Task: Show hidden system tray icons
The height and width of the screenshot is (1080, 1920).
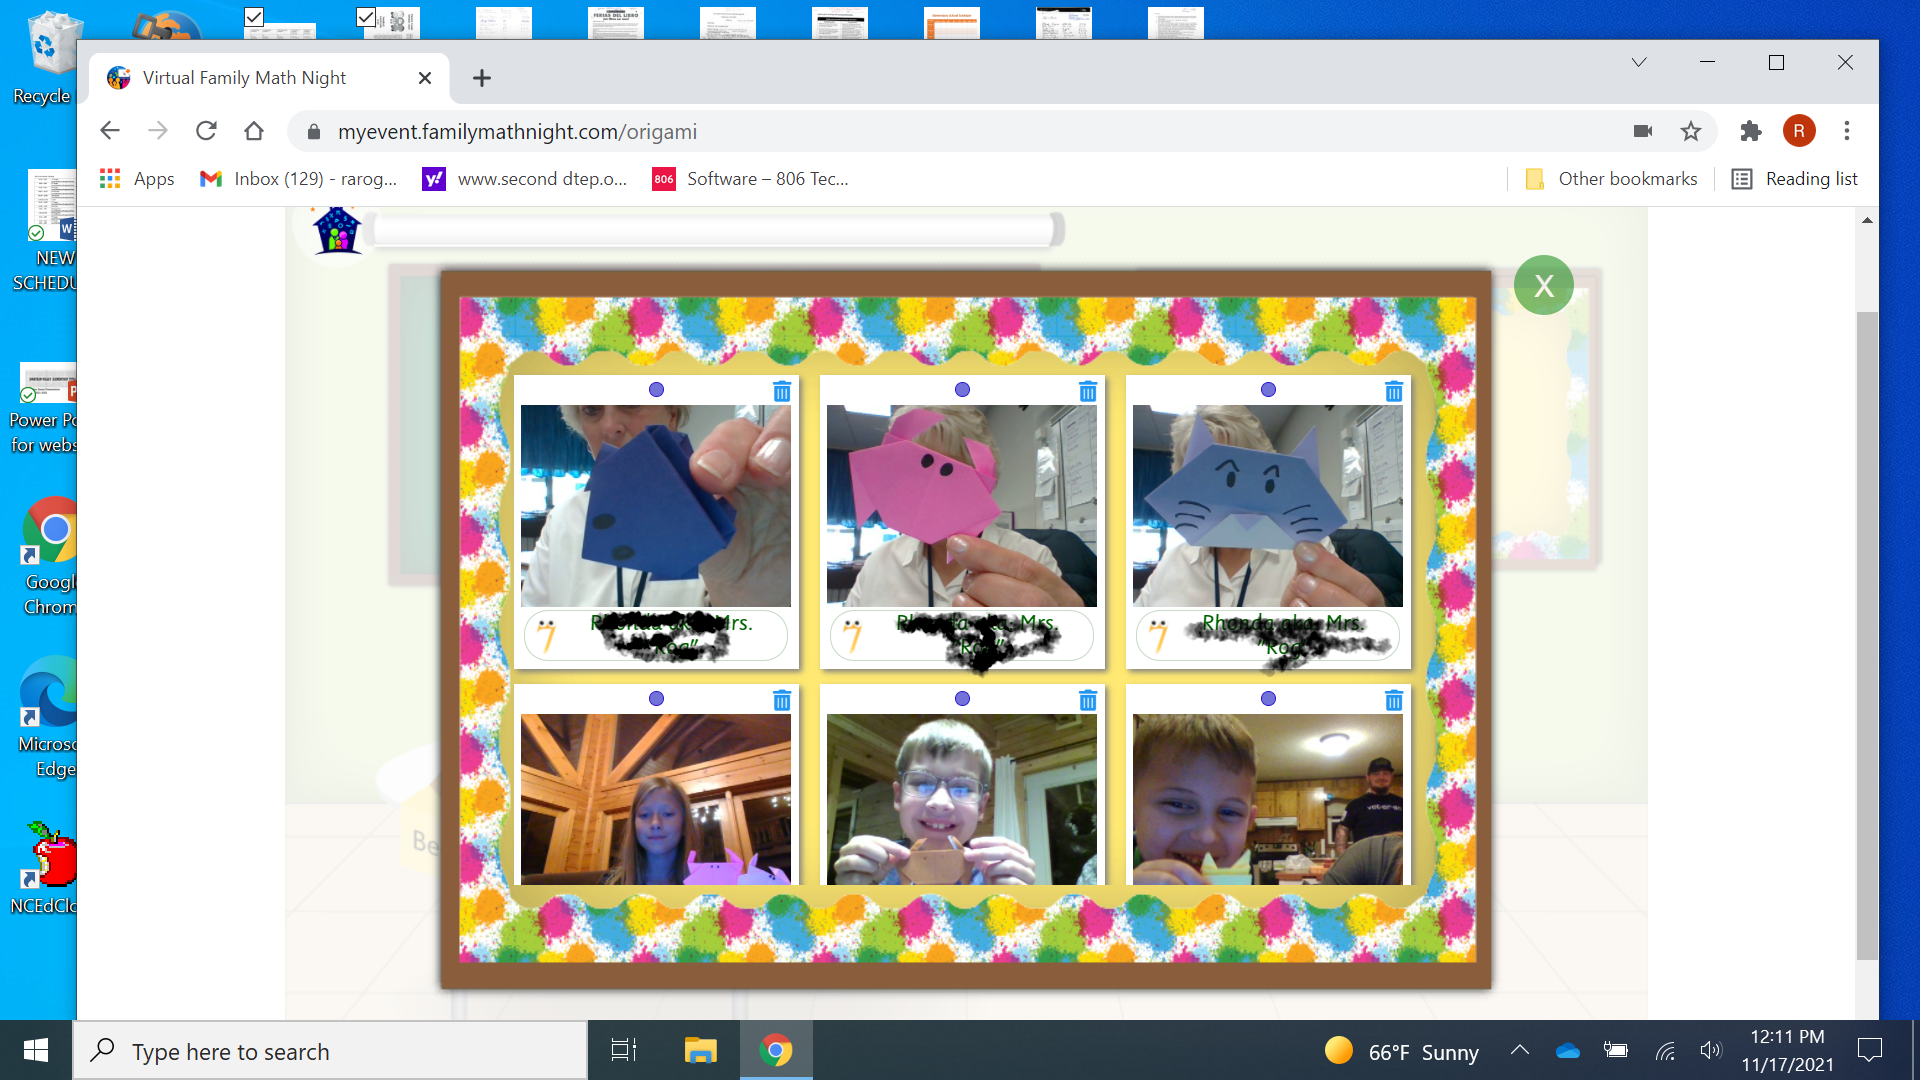Action: point(1519,1050)
